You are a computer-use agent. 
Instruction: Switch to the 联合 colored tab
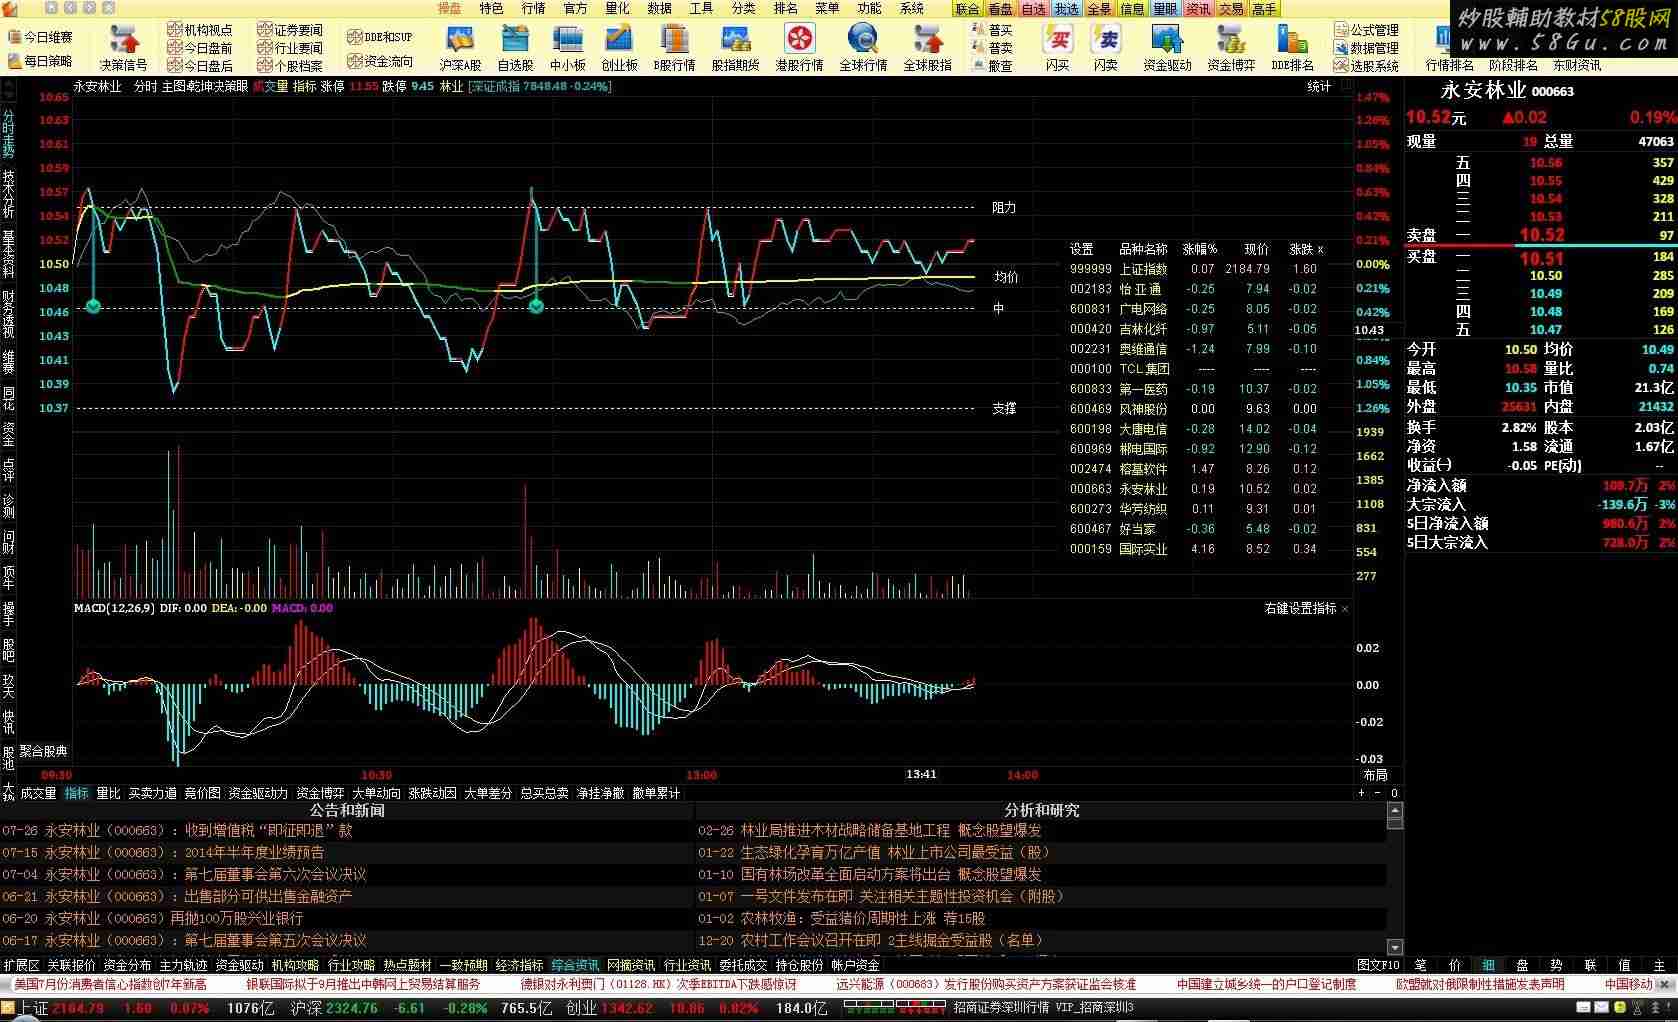point(967,9)
